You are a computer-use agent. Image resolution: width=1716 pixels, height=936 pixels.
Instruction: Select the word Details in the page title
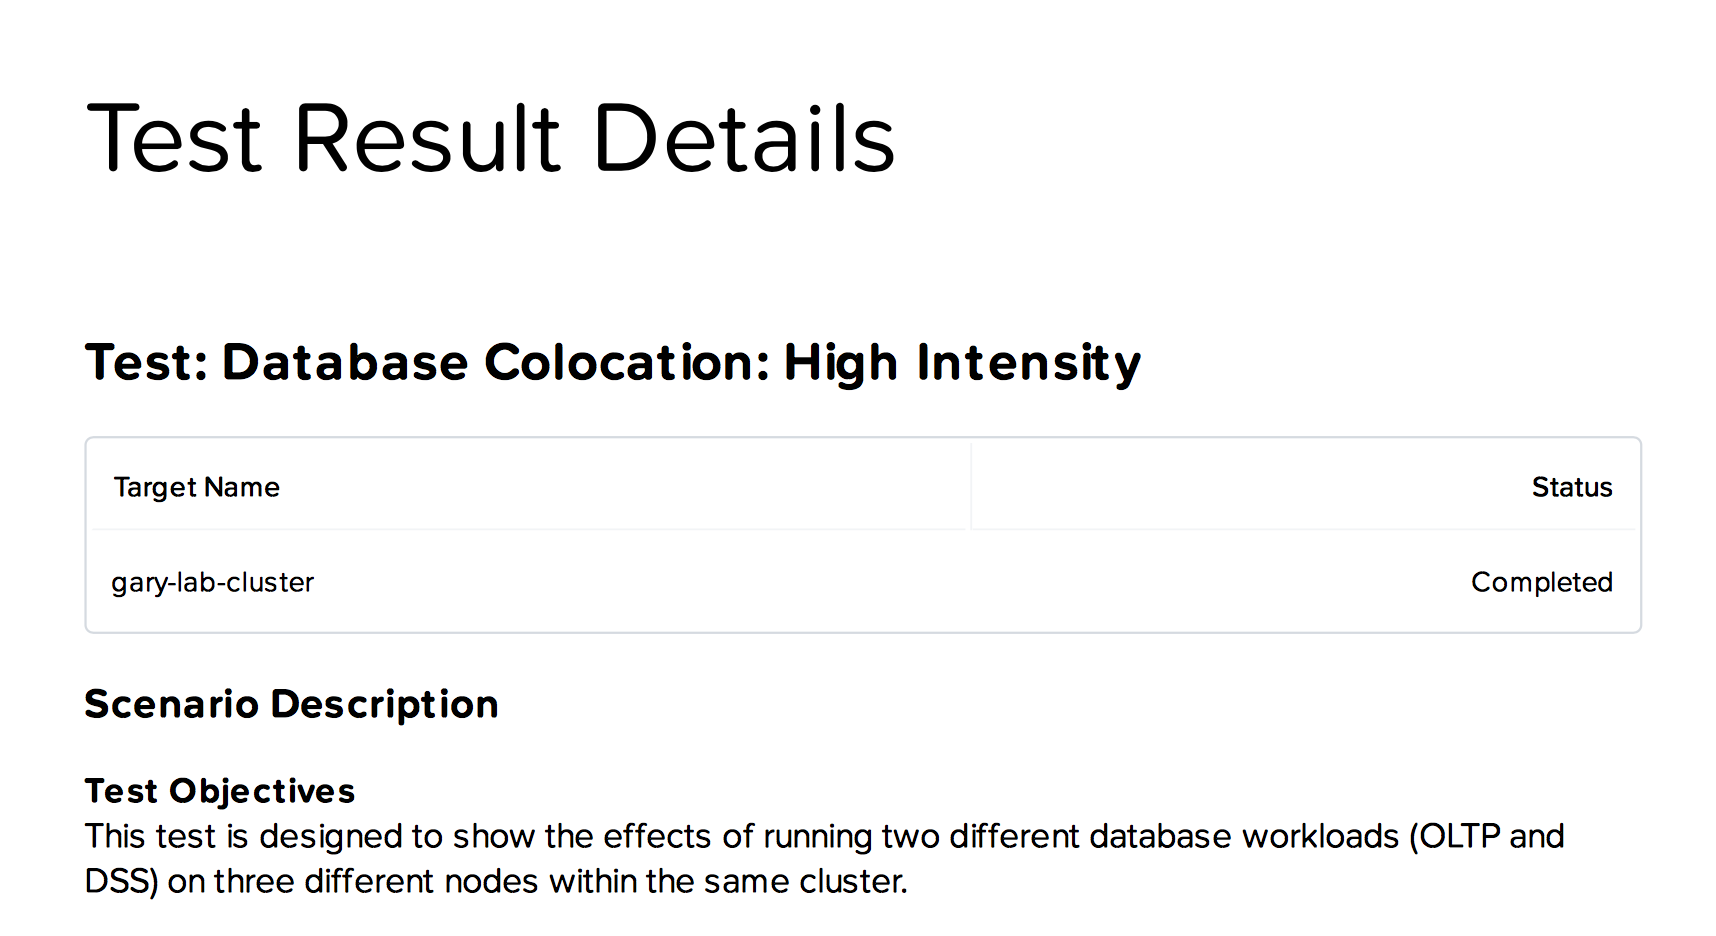(x=744, y=139)
